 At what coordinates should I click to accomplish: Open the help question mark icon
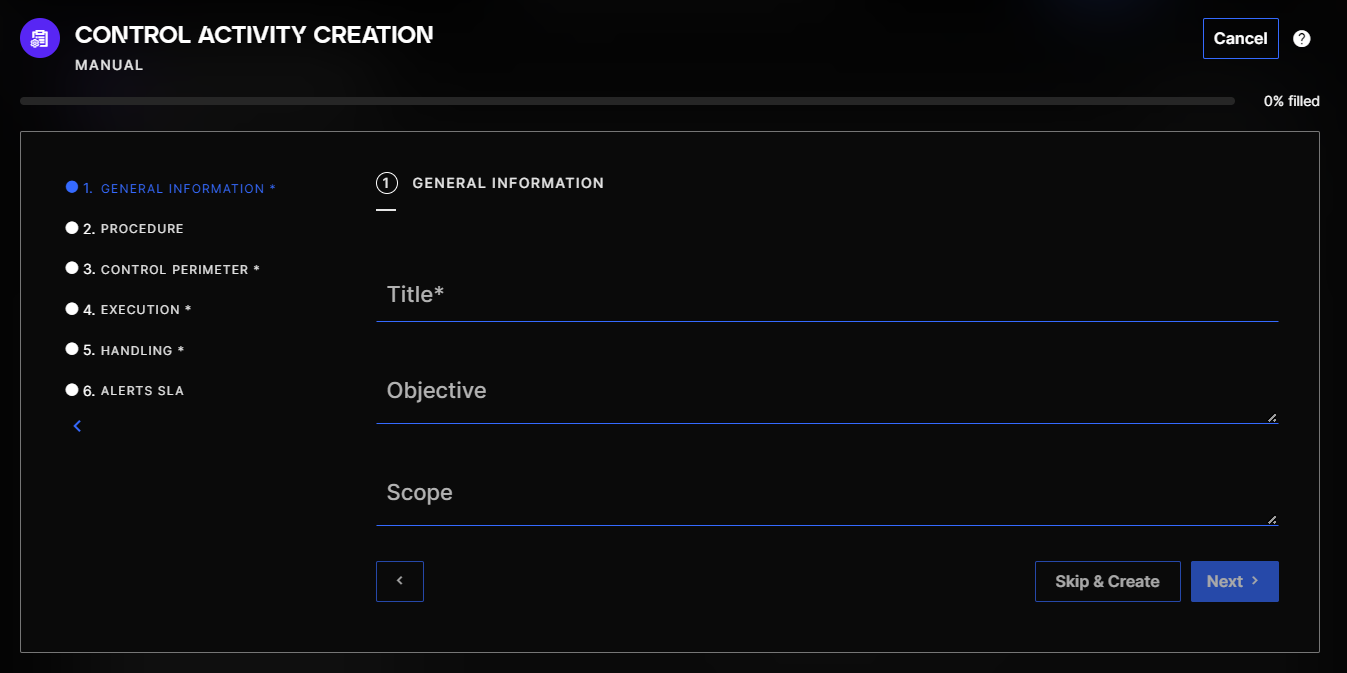[x=1301, y=39]
